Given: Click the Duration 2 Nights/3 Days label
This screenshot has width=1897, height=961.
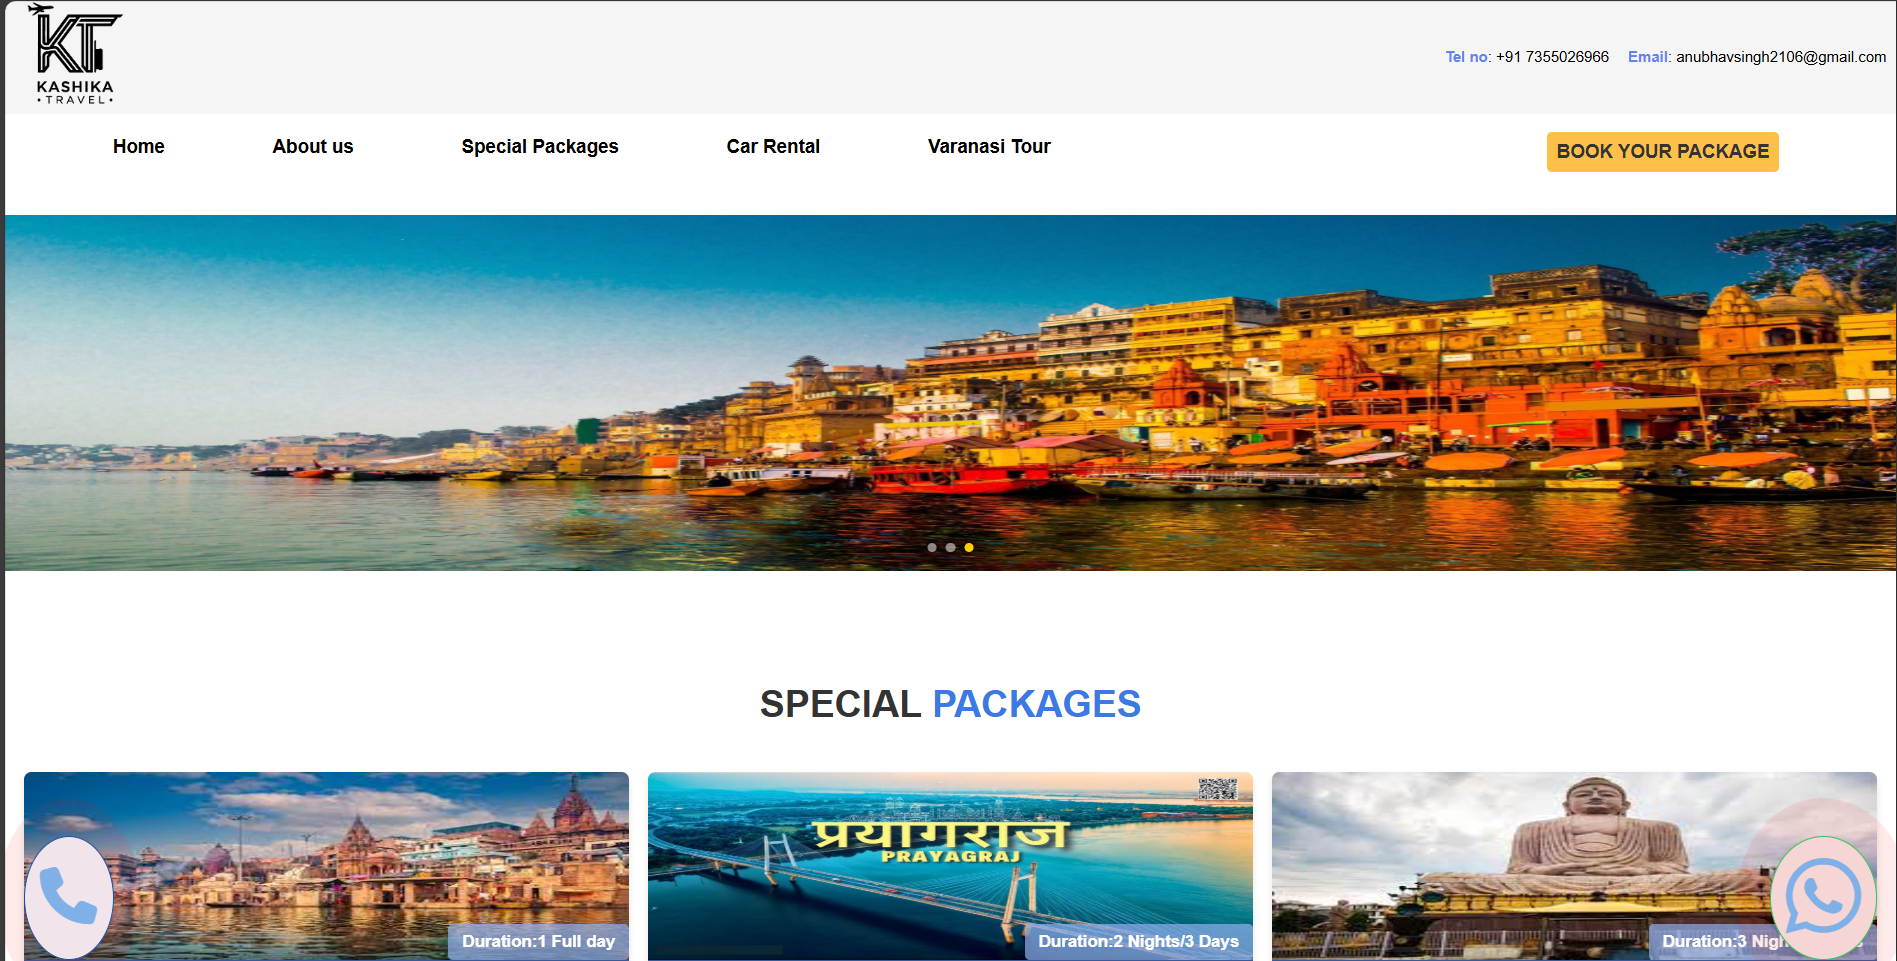Looking at the screenshot, I should click(x=1138, y=942).
